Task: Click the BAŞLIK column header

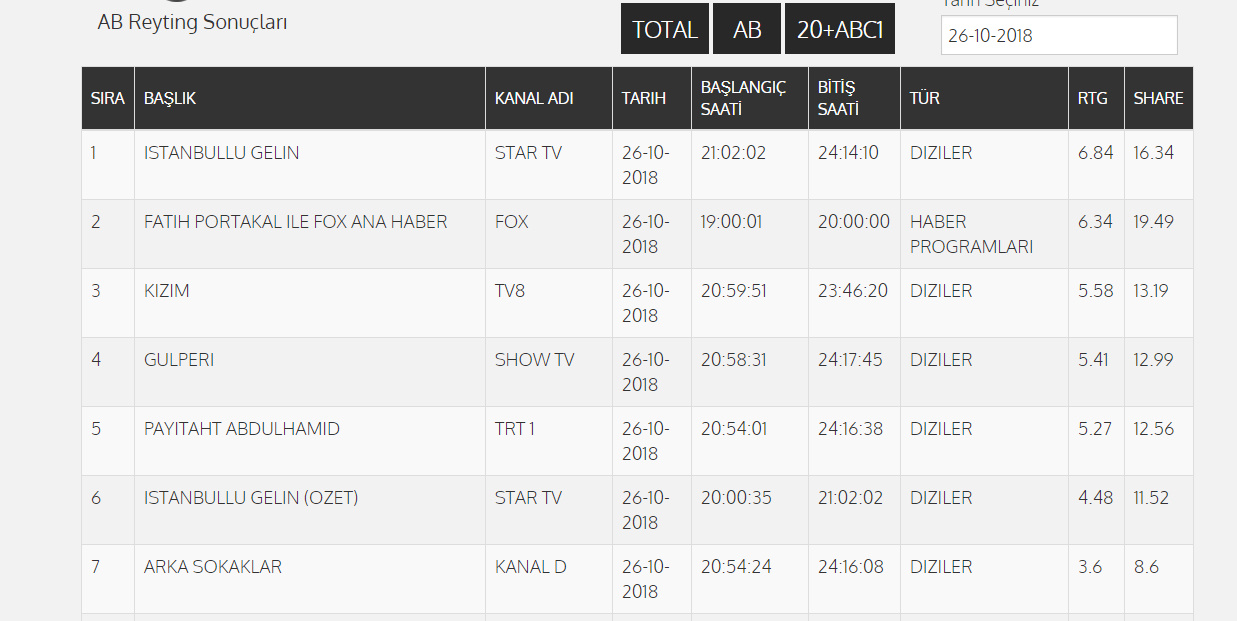Action: pos(170,98)
